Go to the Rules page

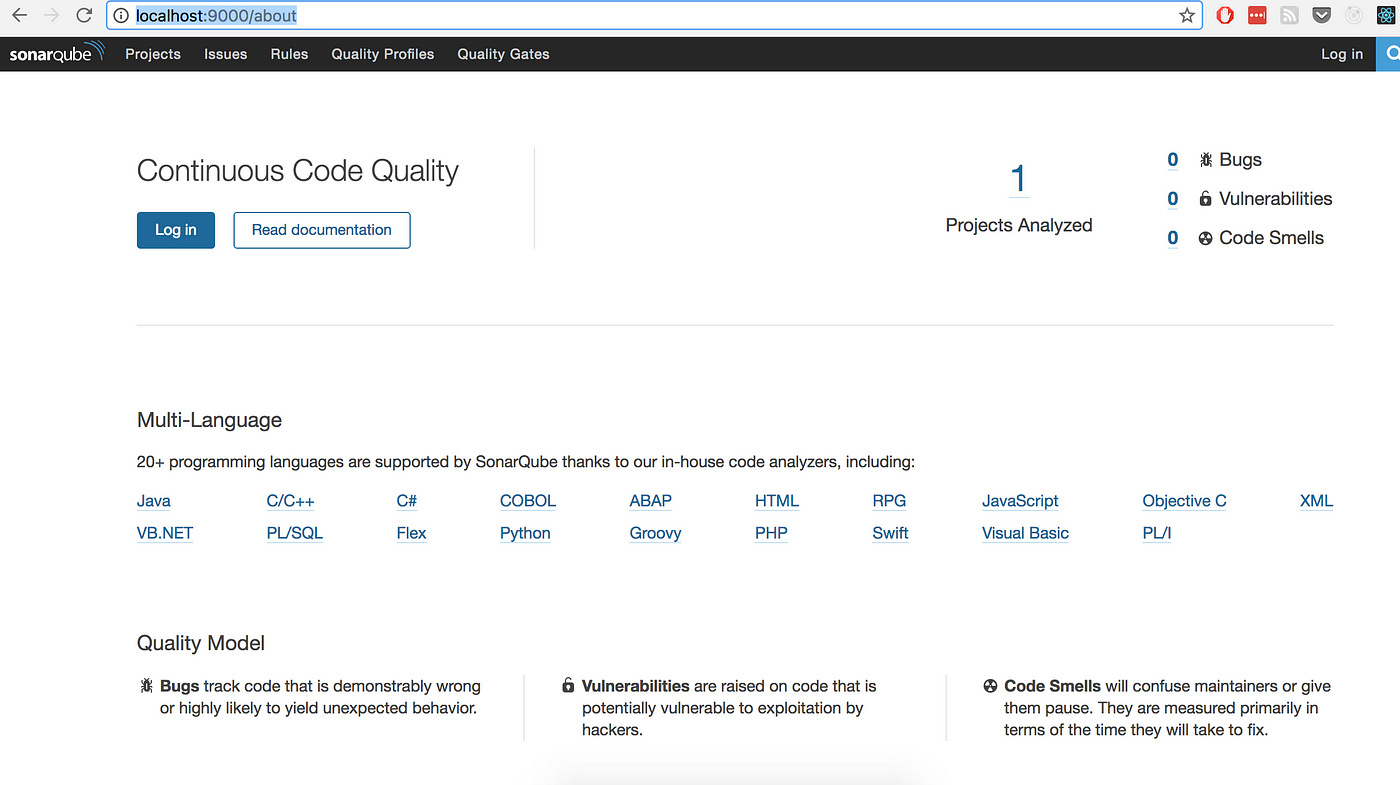tap(289, 54)
